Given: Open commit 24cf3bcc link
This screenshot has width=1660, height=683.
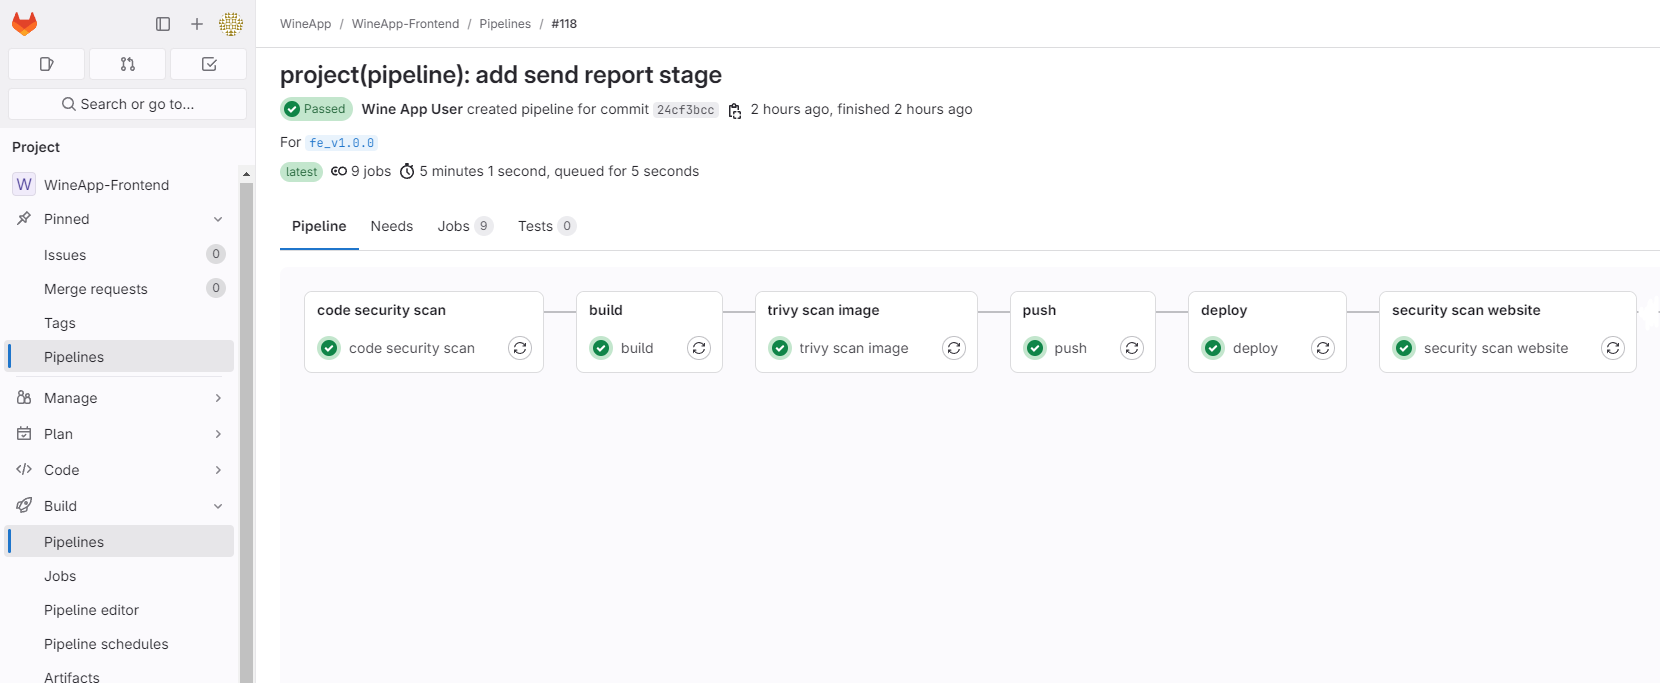Looking at the screenshot, I should (685, 110).
